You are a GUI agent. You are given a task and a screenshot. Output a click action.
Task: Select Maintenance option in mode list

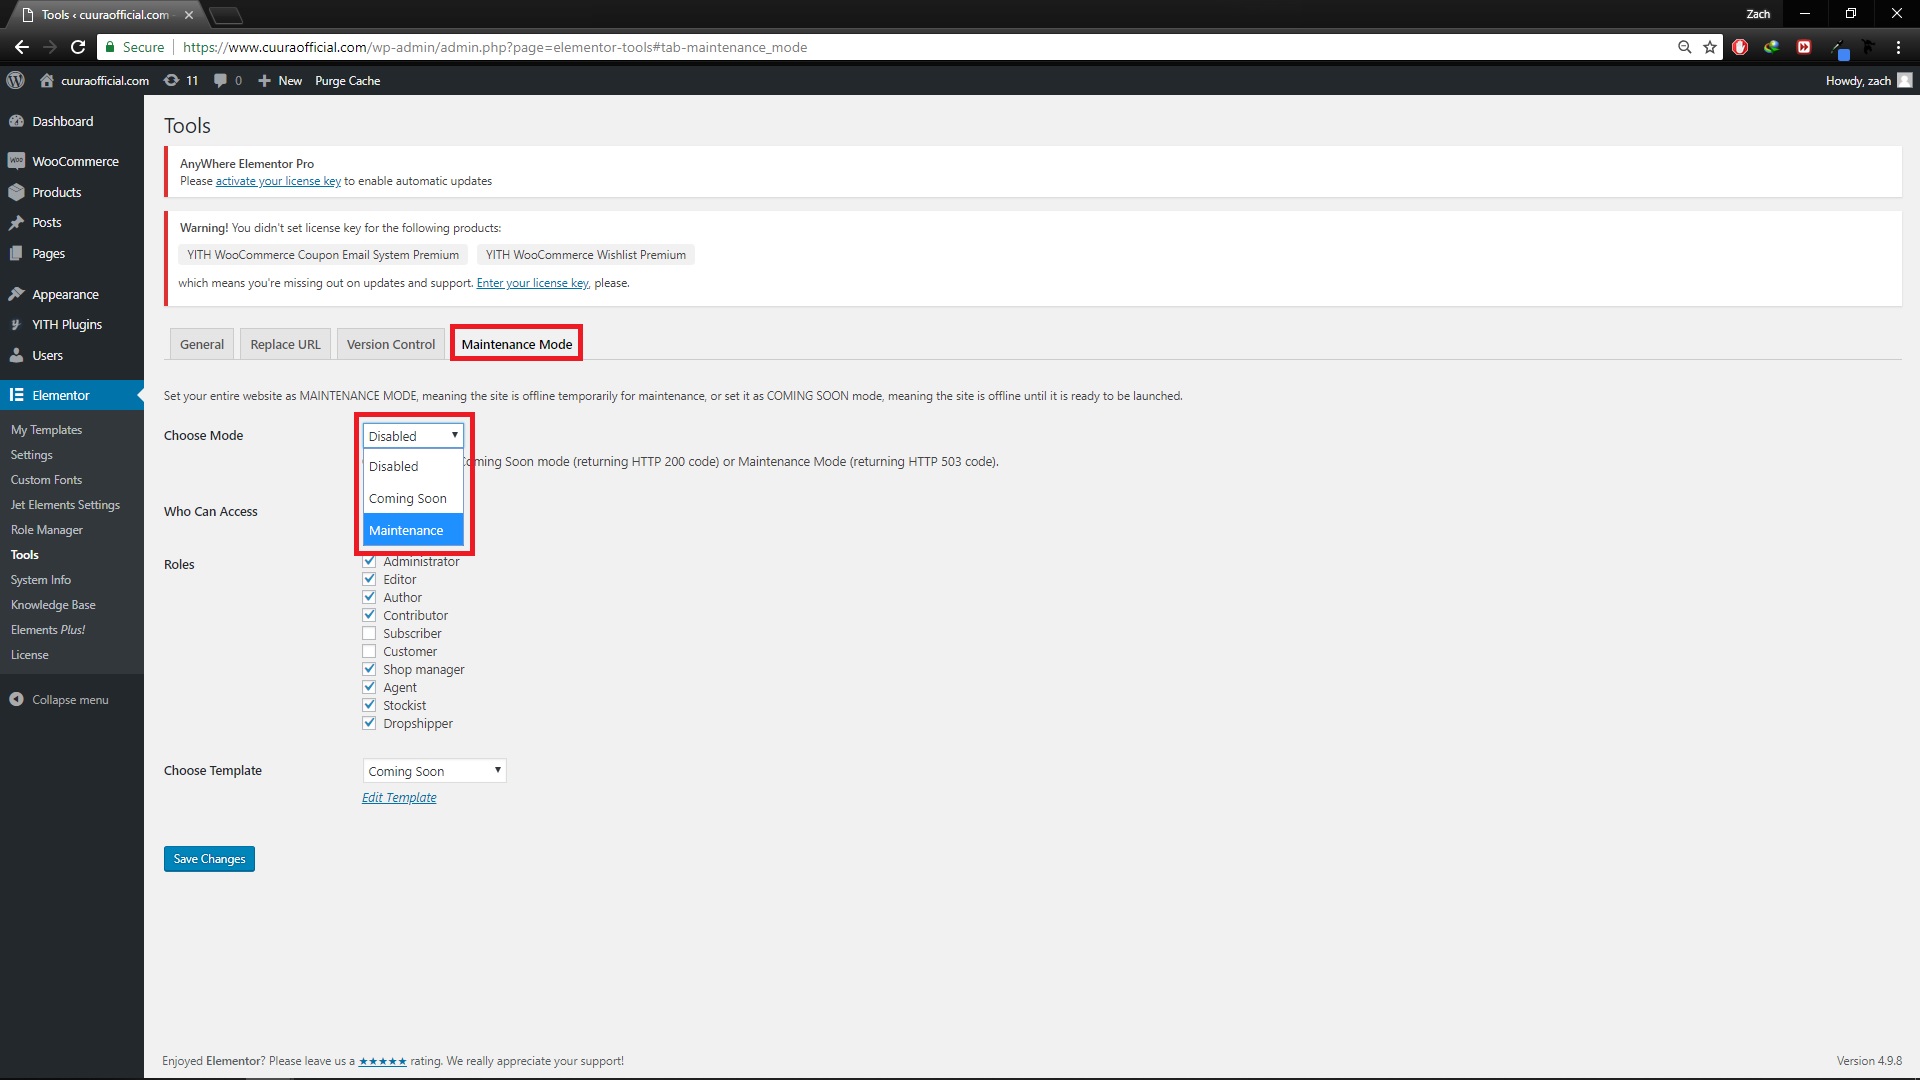[413, 530]
